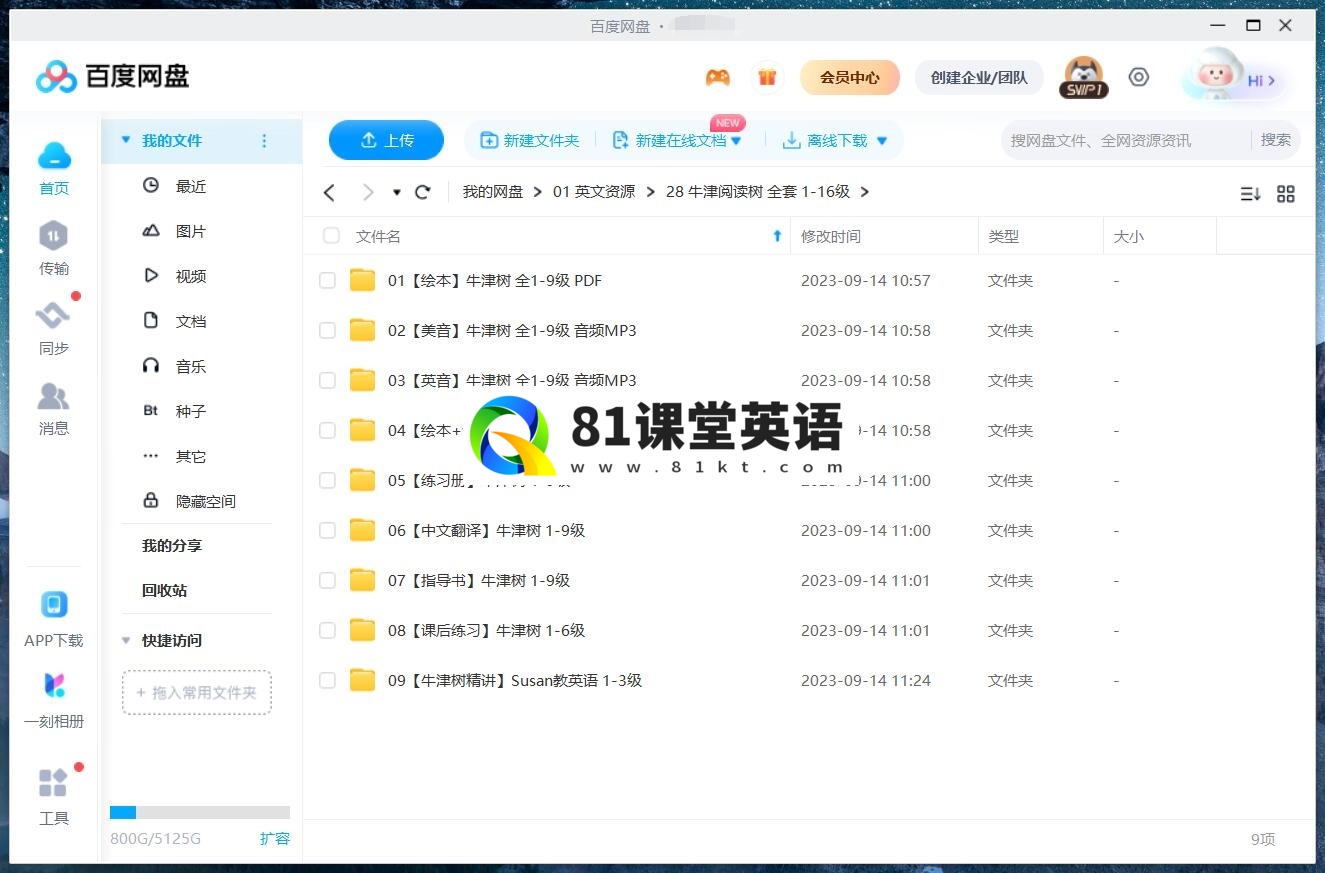The image size is (1325, 873).
Task: Click the APP下载 icon
Action: (x=54, y=605)
